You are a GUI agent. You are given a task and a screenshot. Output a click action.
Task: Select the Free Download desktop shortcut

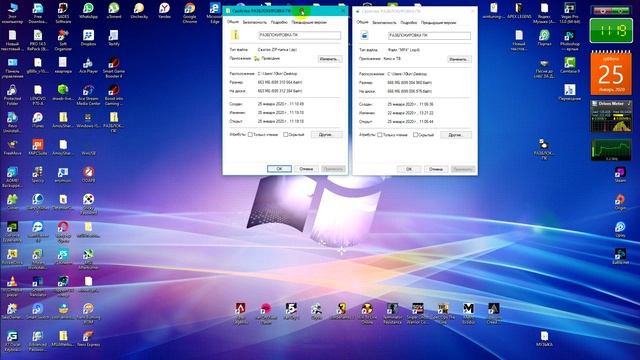tap(38, 12)
